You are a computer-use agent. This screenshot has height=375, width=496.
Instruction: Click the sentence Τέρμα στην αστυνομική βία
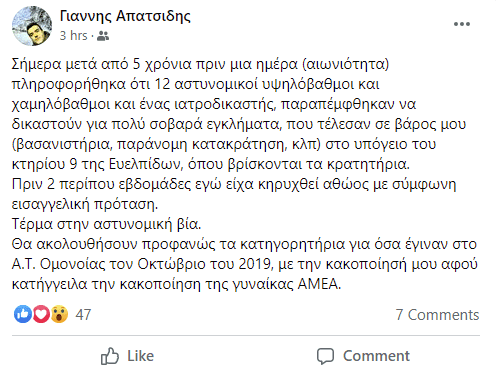(x=107, y=224)
